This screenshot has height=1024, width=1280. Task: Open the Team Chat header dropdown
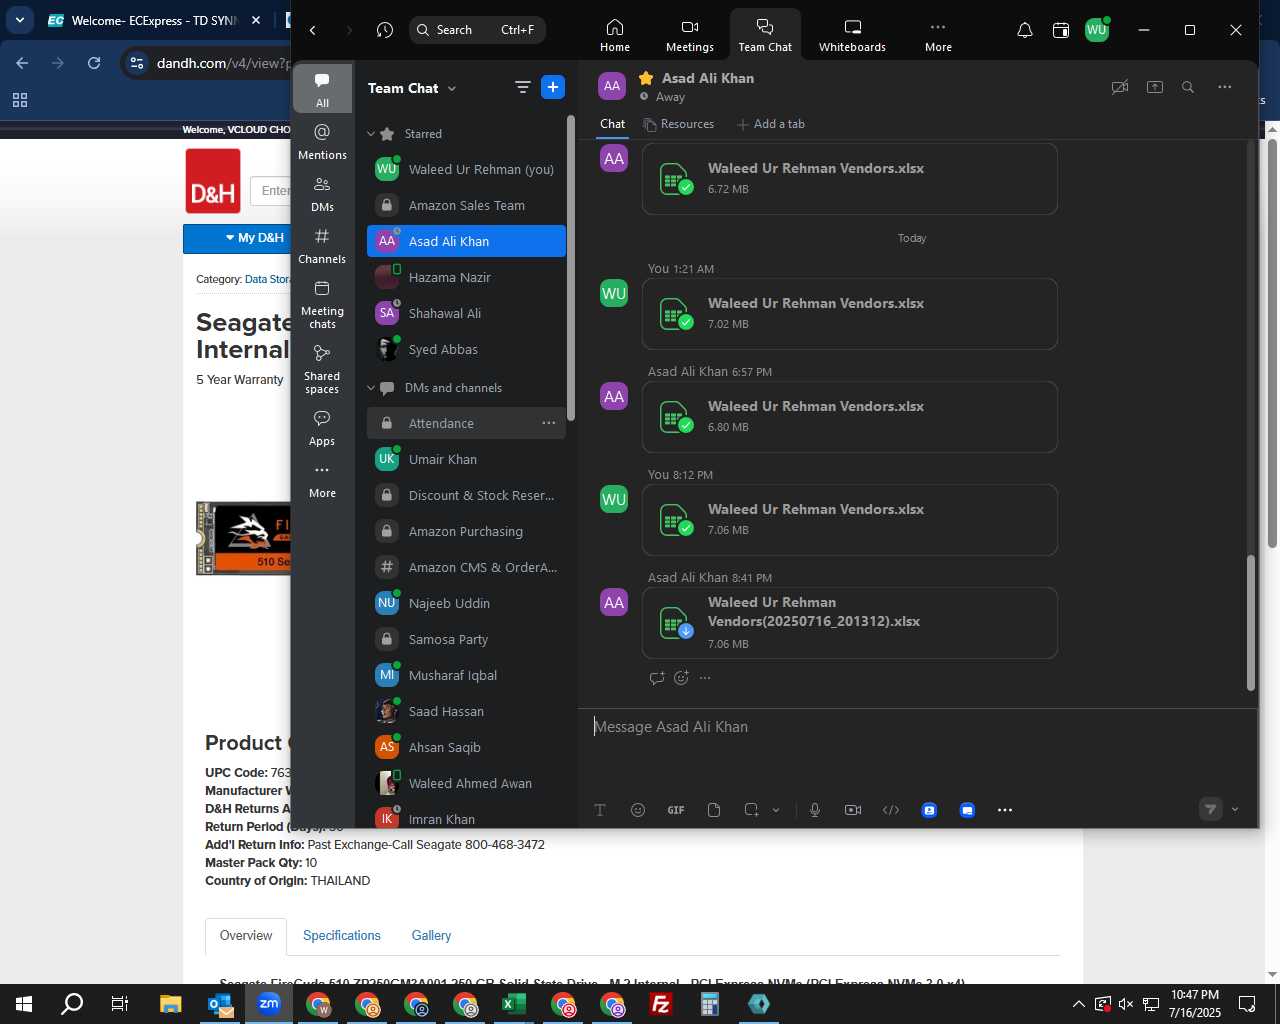(x=452, y=88)
